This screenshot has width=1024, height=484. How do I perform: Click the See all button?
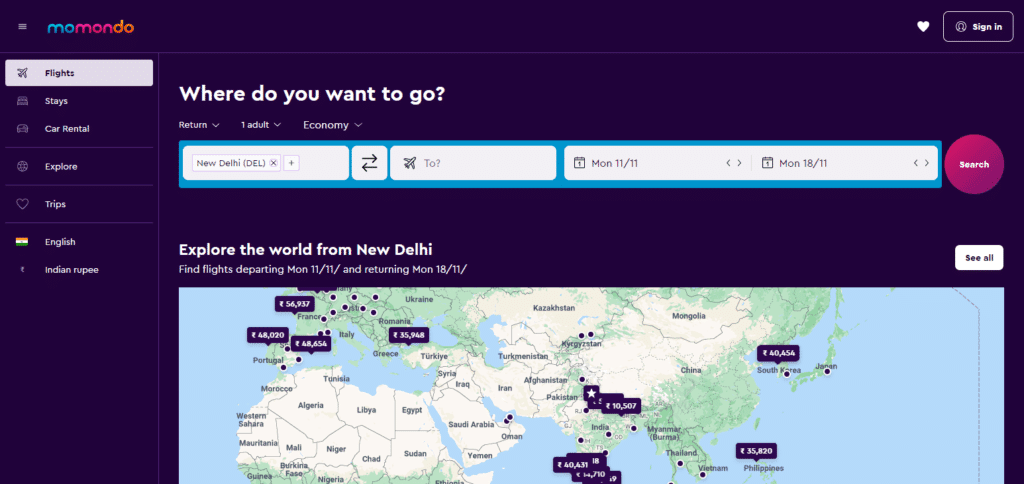(979, 258)
